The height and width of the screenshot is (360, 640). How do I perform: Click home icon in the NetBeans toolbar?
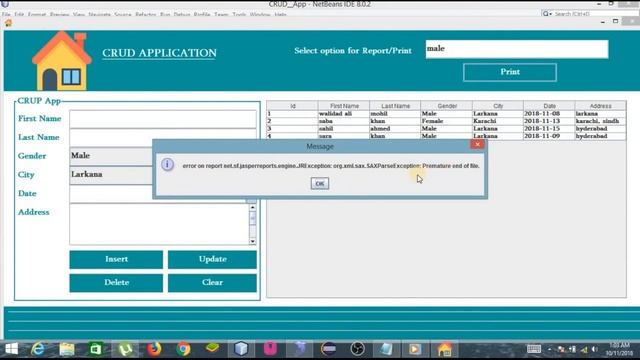click(8, 23)
